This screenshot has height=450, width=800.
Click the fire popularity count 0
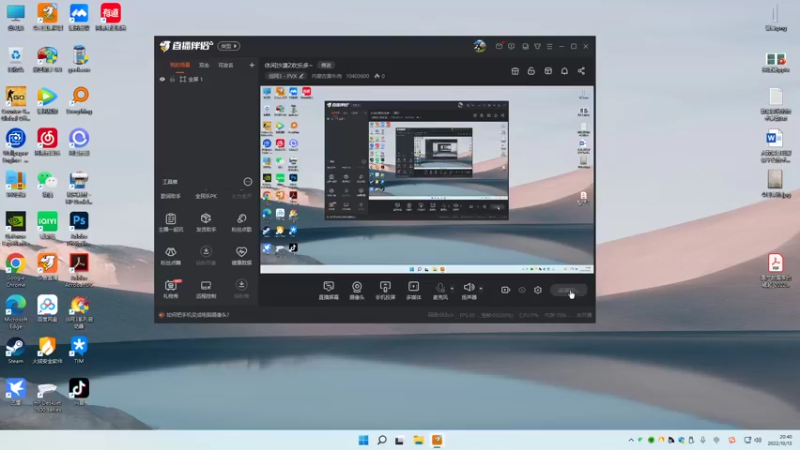(x=380, y=76)
